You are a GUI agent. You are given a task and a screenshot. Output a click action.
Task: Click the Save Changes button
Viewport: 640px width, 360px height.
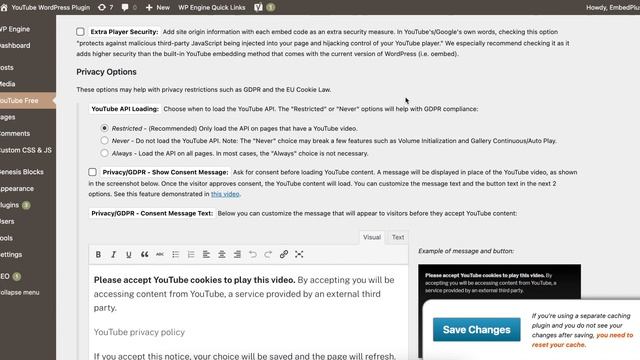(x=476, y=329)
